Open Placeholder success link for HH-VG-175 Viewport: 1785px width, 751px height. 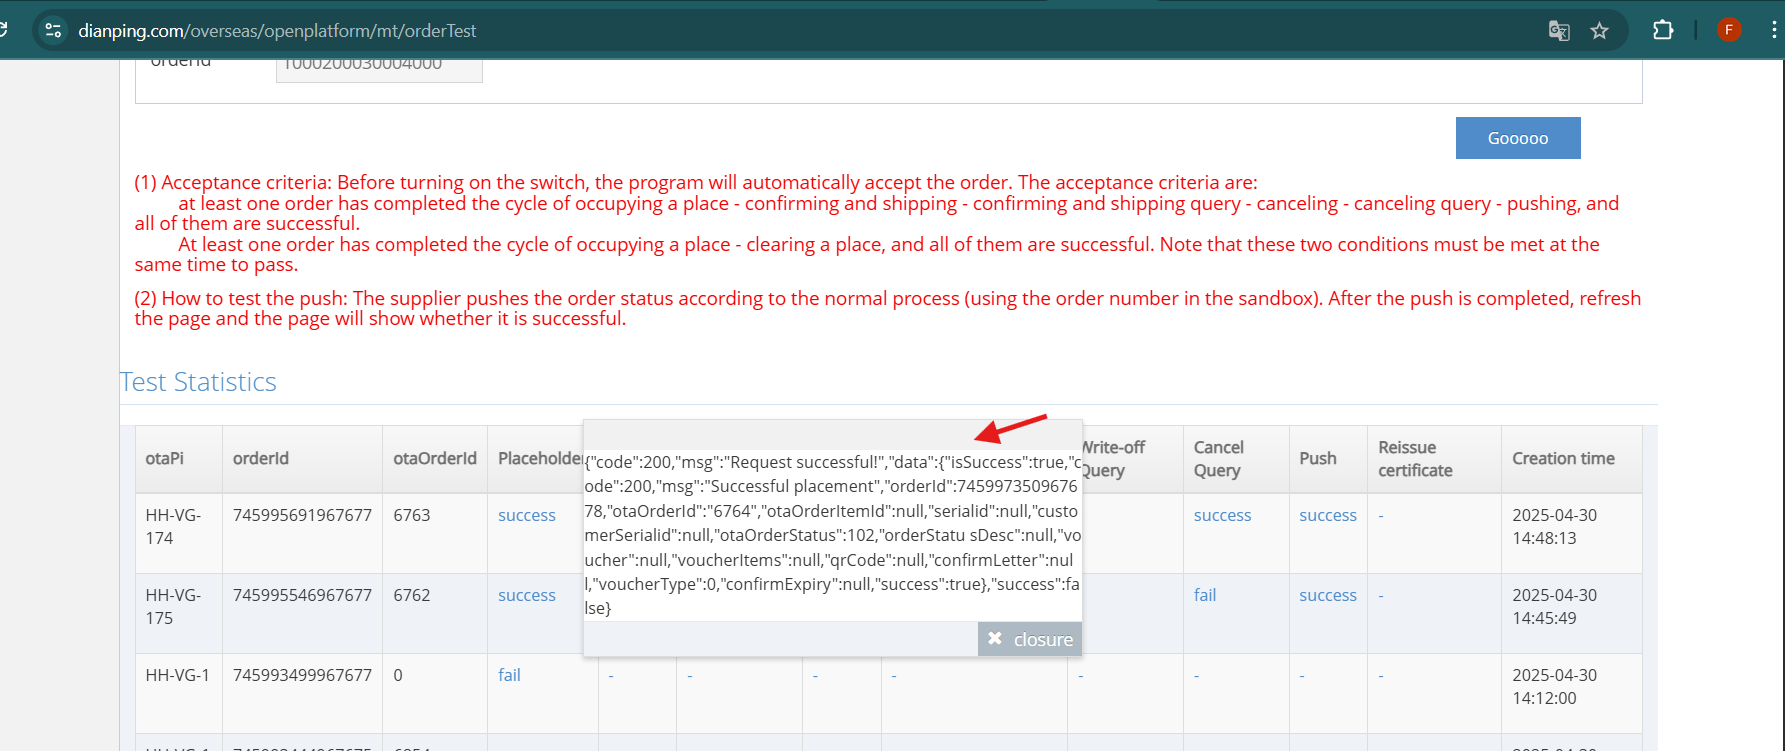point(527,595)
